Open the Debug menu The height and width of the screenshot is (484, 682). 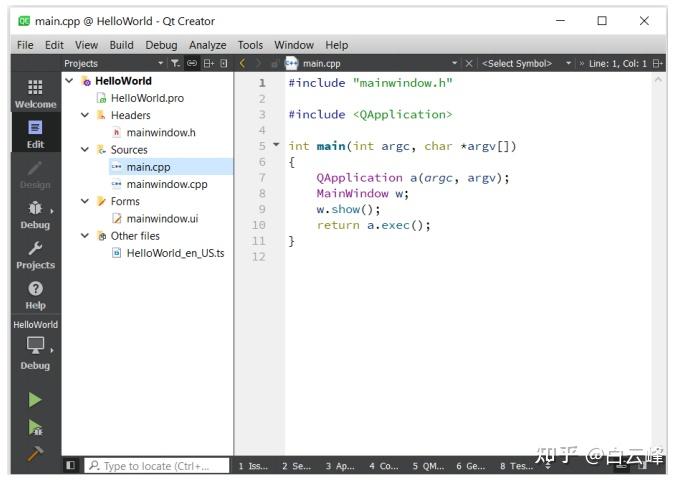pos(161,45)
